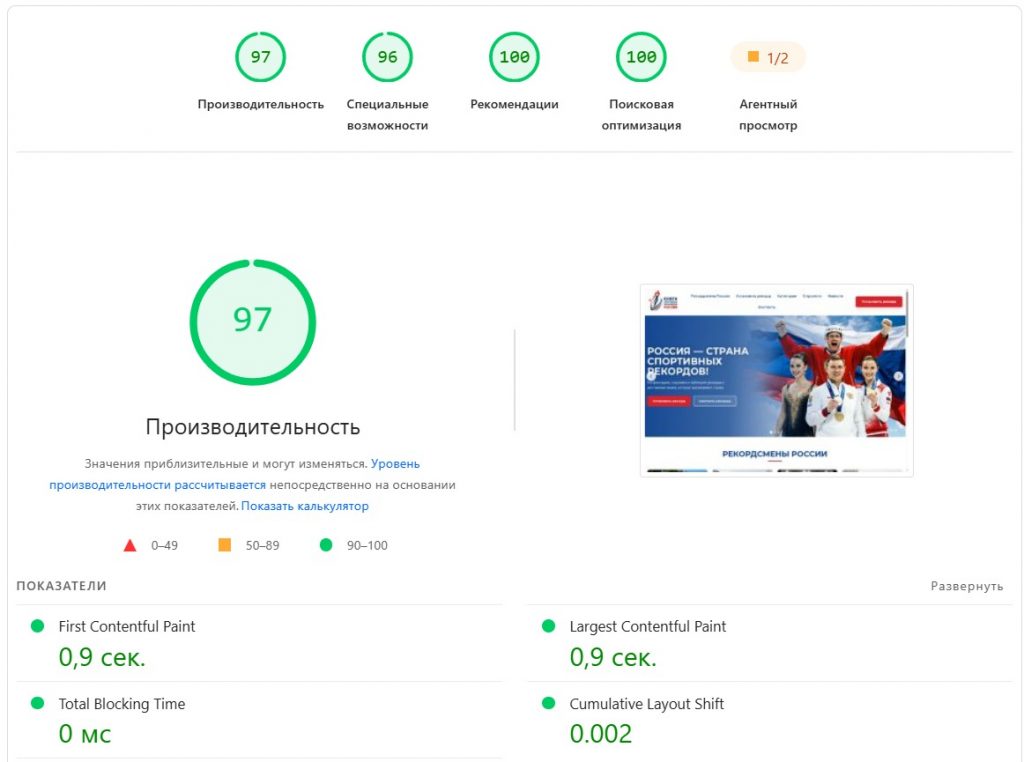Click the ПОКАЗАТЕЛИ section heading
The image size is (1024, 762).
[x=61, y=586]
